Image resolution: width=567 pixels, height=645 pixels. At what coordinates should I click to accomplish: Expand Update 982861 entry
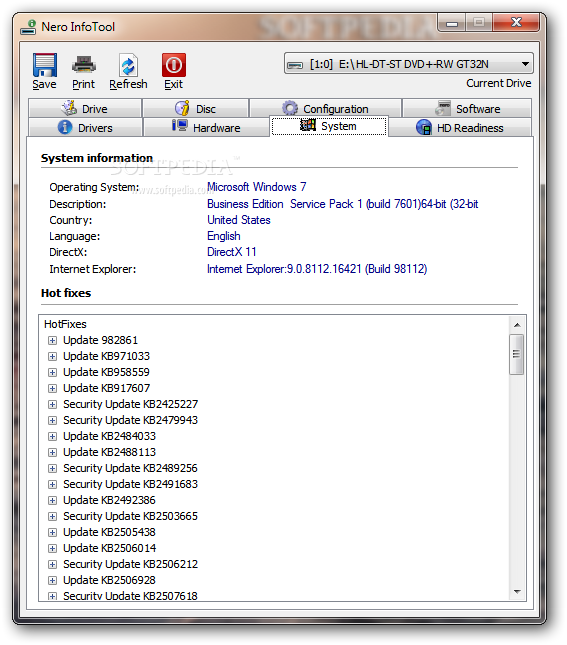coord(52,340)
